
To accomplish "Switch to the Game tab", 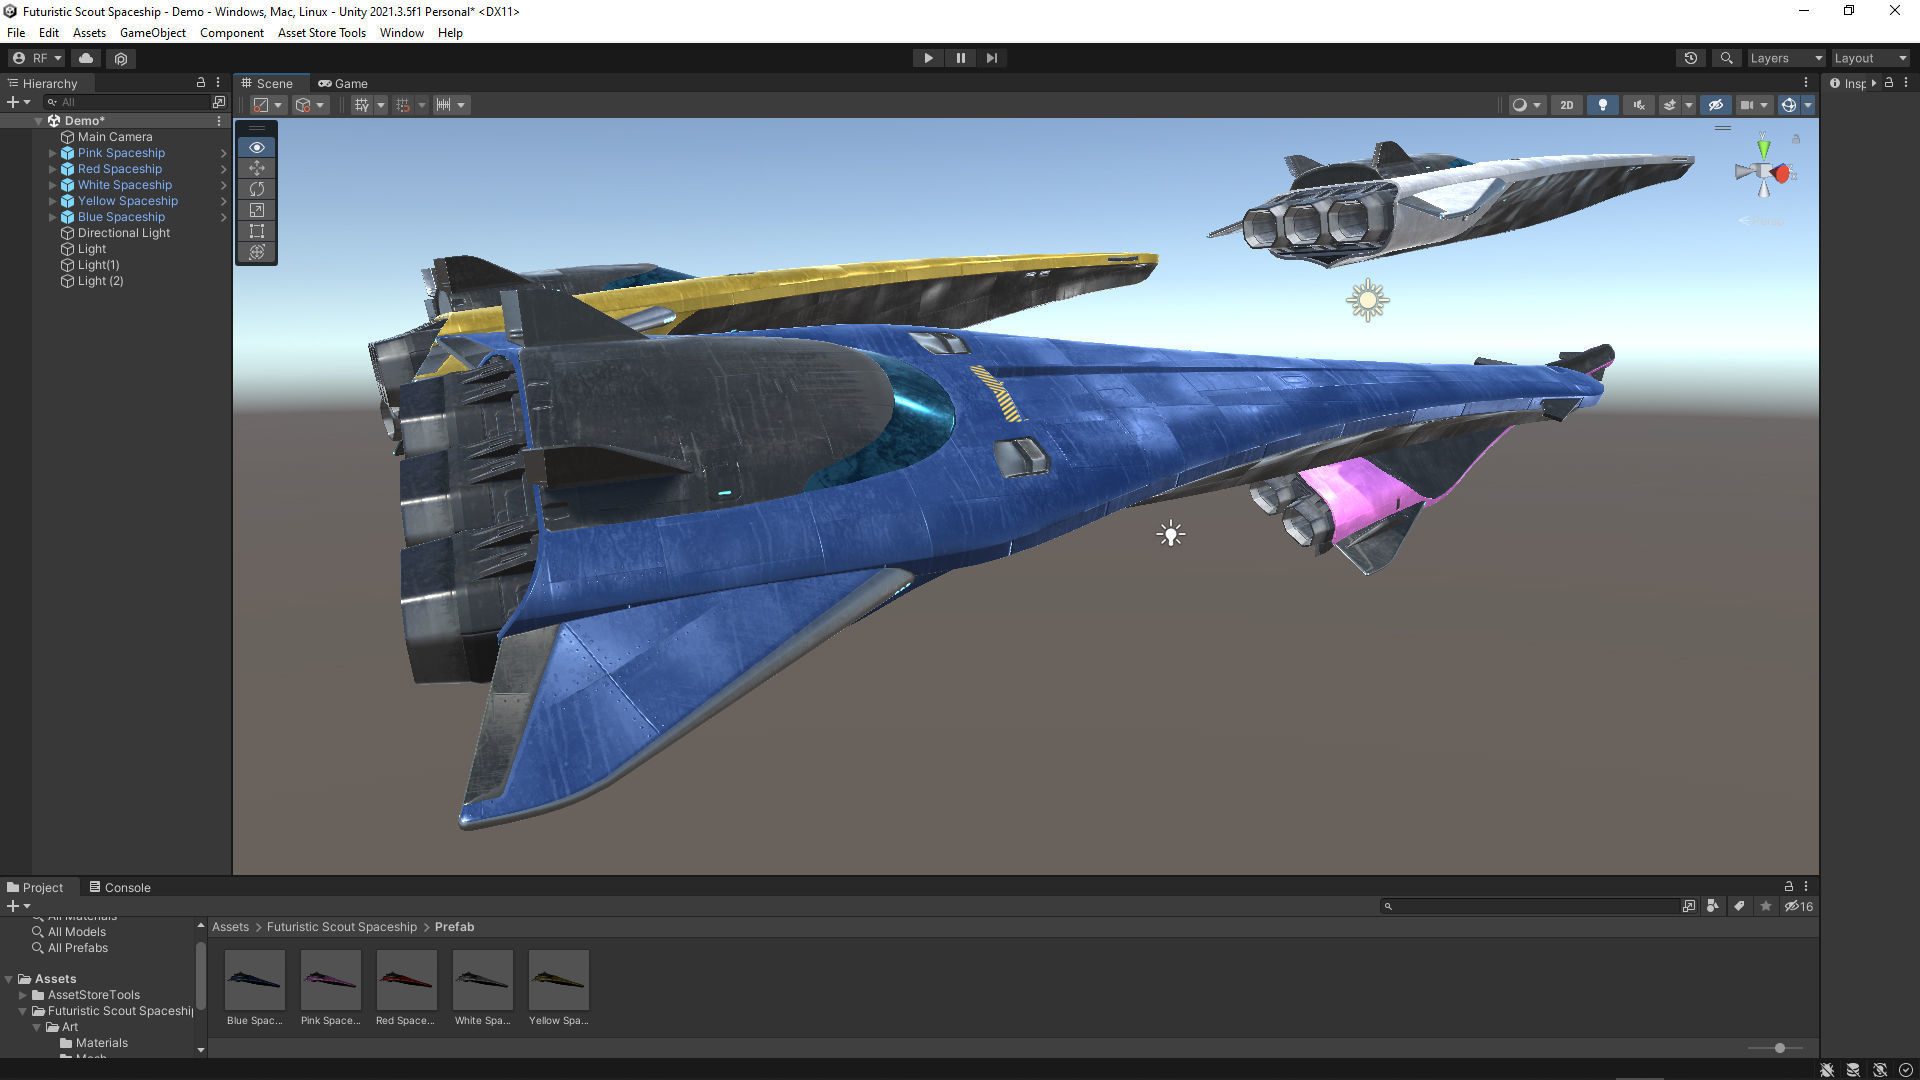I will pos(343,83).
